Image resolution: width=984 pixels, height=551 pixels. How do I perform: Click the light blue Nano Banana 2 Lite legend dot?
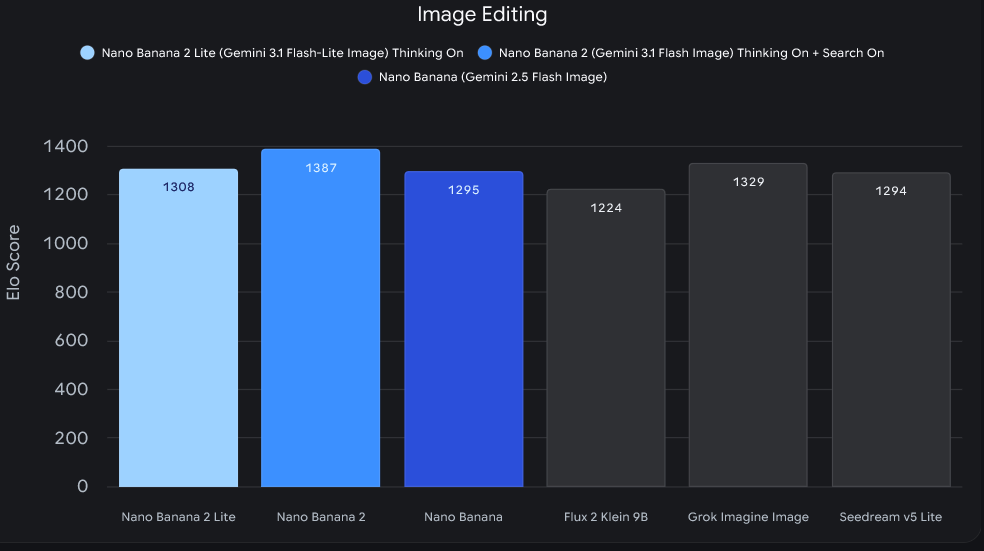[x=87, y=53]
